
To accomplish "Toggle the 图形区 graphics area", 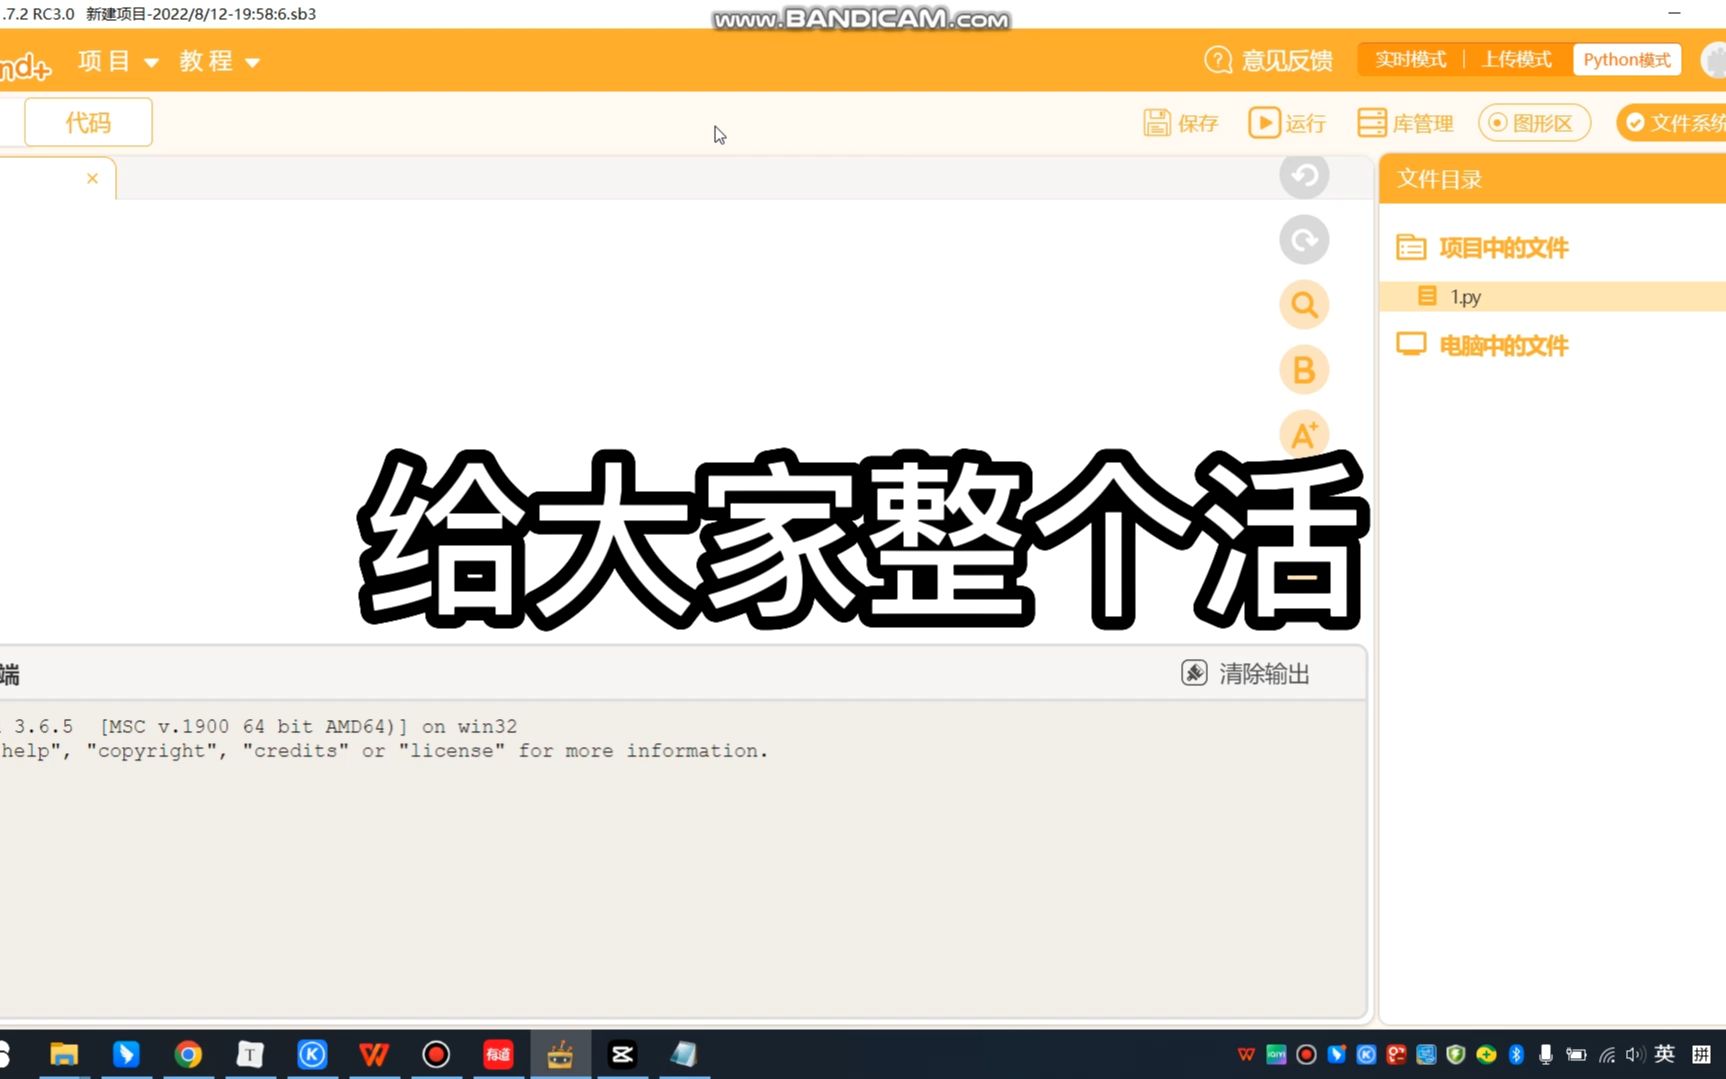I will tap(1534, 122).
